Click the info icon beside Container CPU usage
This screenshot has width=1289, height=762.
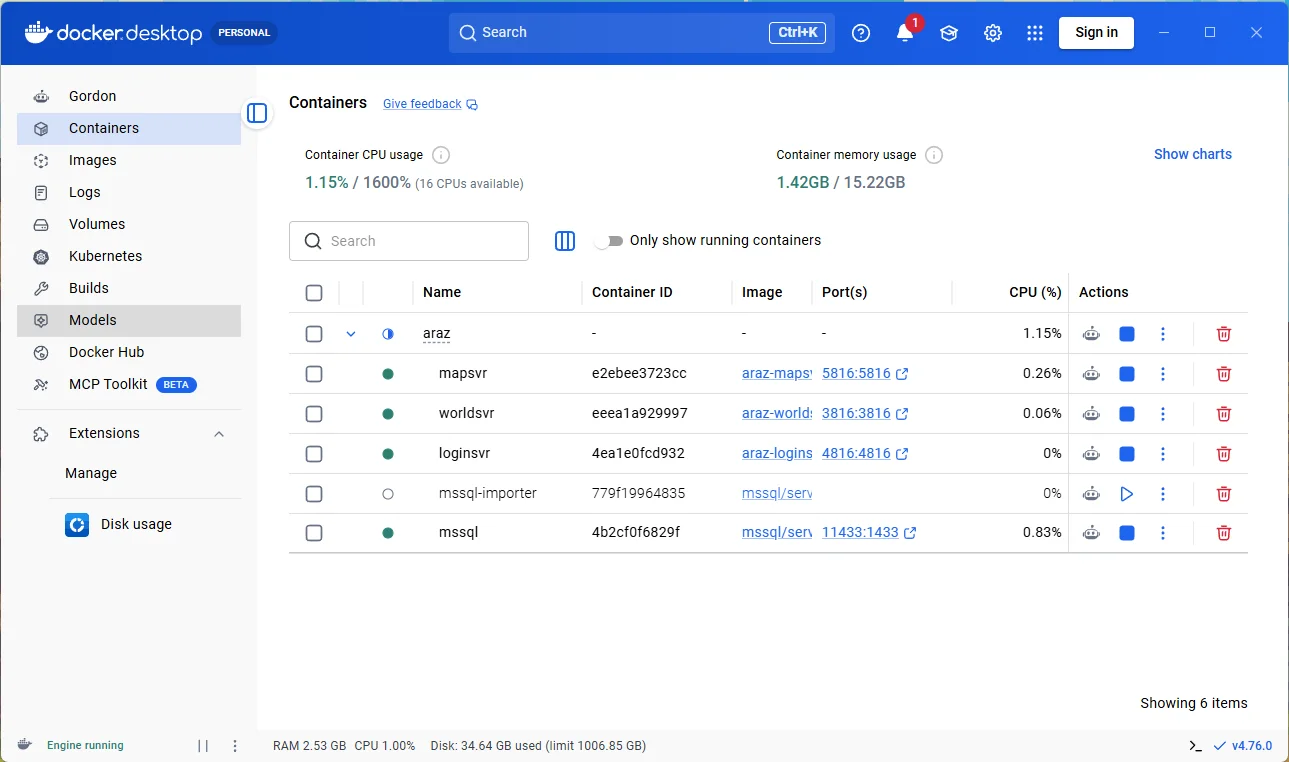[x=441, y=155]
